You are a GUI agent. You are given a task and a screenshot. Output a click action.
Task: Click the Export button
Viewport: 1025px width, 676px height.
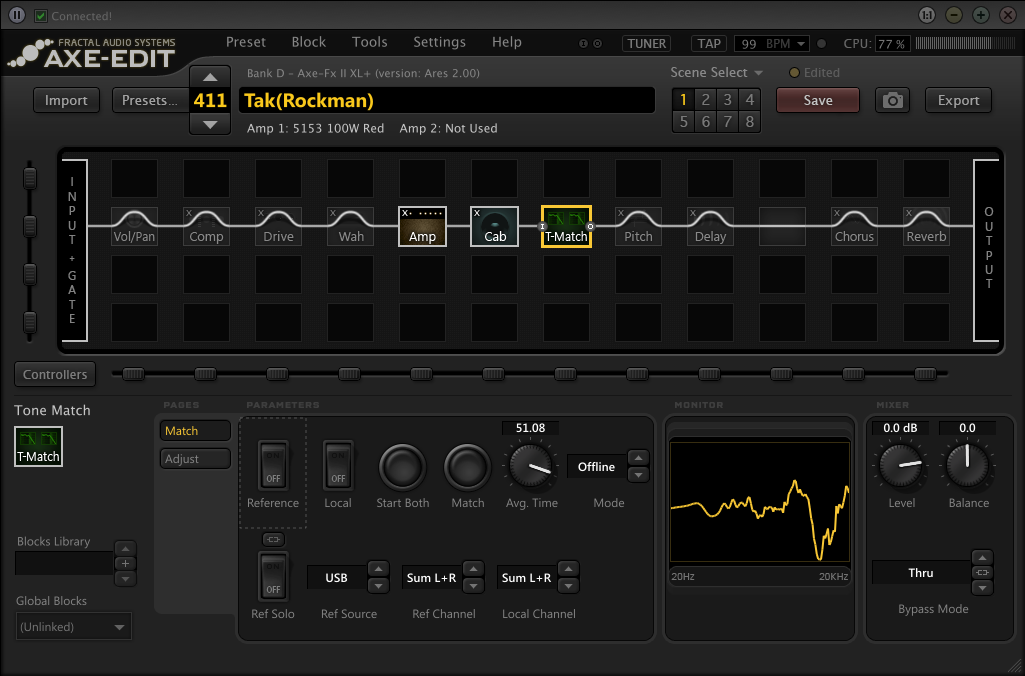click(x=958, y=101)
